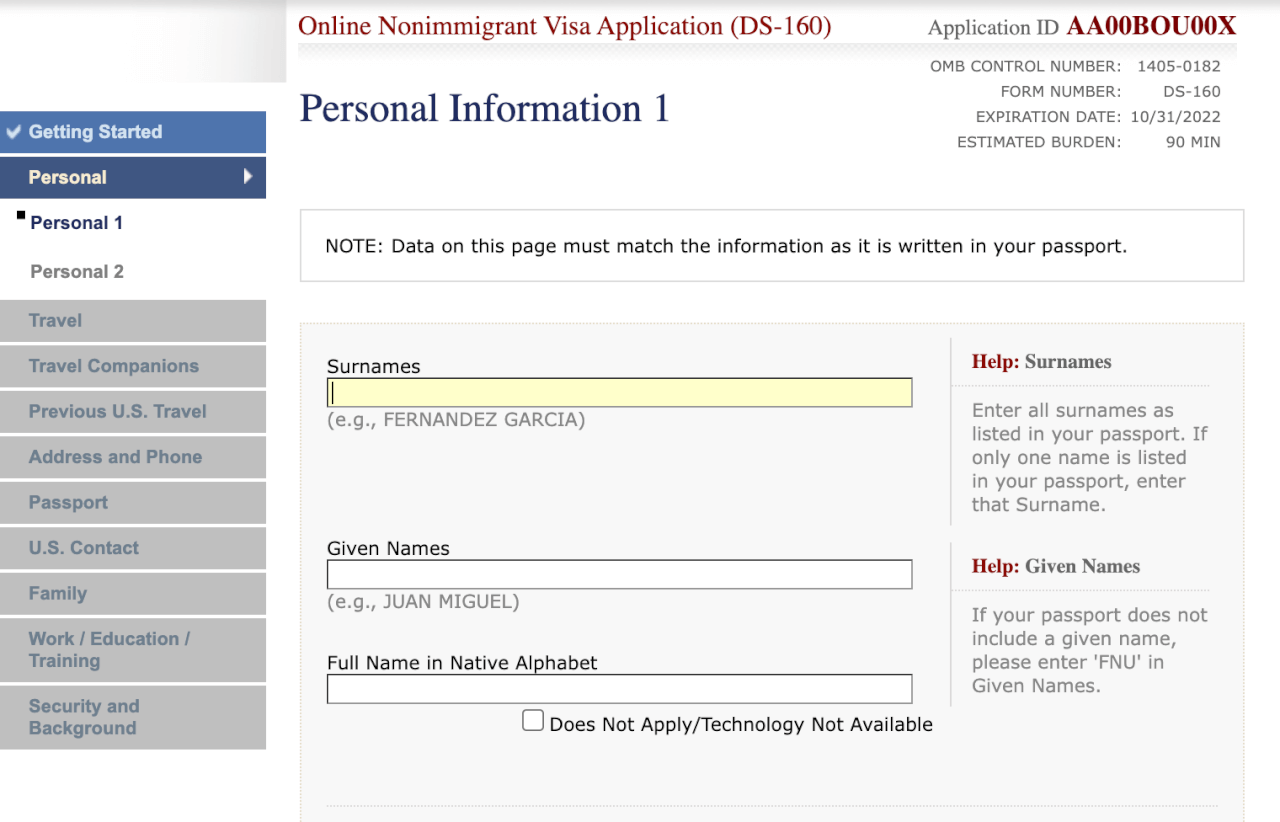
Task: Open Security and Background section
Action: [x=84, y=717]
